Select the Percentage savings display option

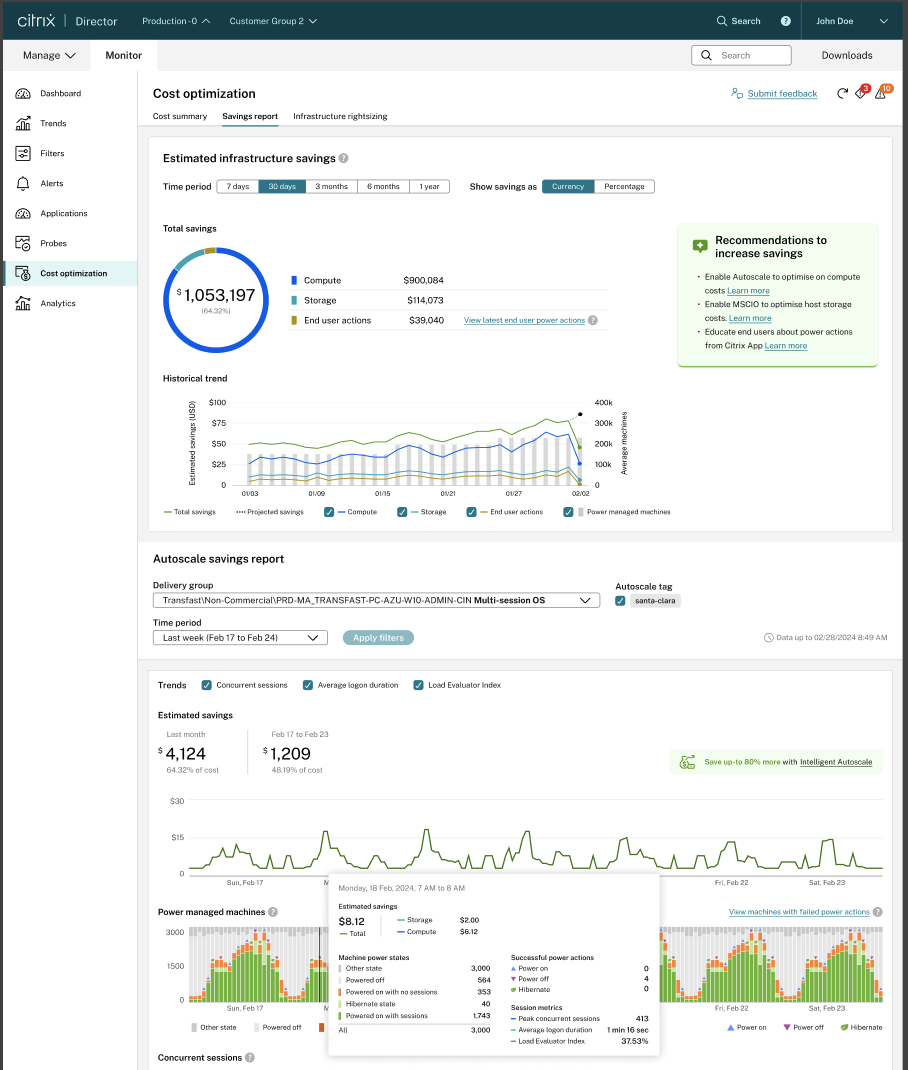[624, 186]
